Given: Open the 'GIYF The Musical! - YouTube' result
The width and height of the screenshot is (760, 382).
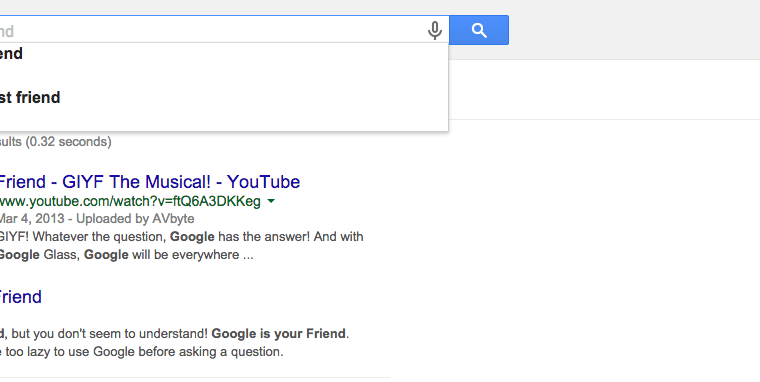Looking at the screenshot, I should click(x=150, y=182).
